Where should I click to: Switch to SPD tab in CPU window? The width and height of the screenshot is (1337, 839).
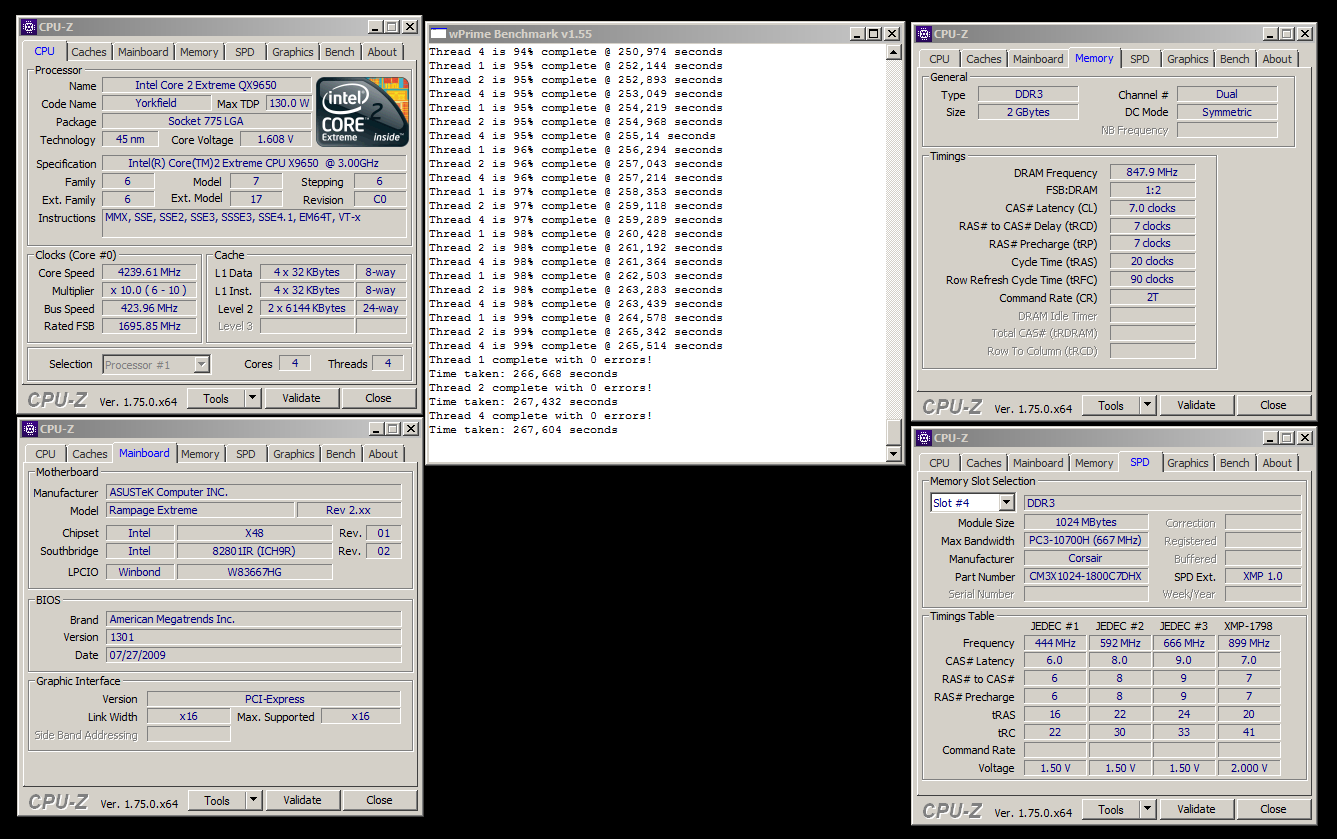coord(245,52)
